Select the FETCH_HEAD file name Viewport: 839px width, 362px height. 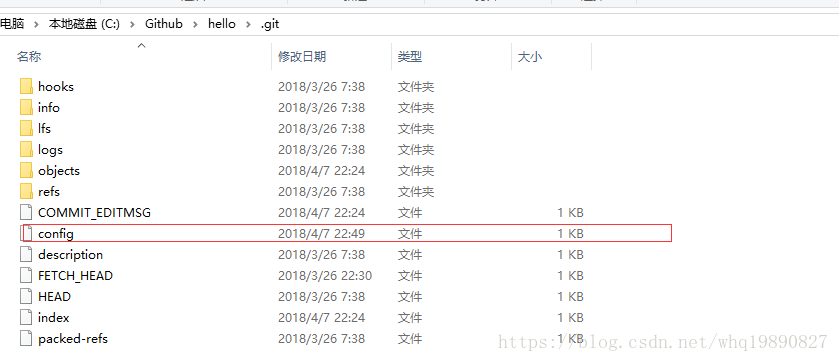[x=75, y=275]
